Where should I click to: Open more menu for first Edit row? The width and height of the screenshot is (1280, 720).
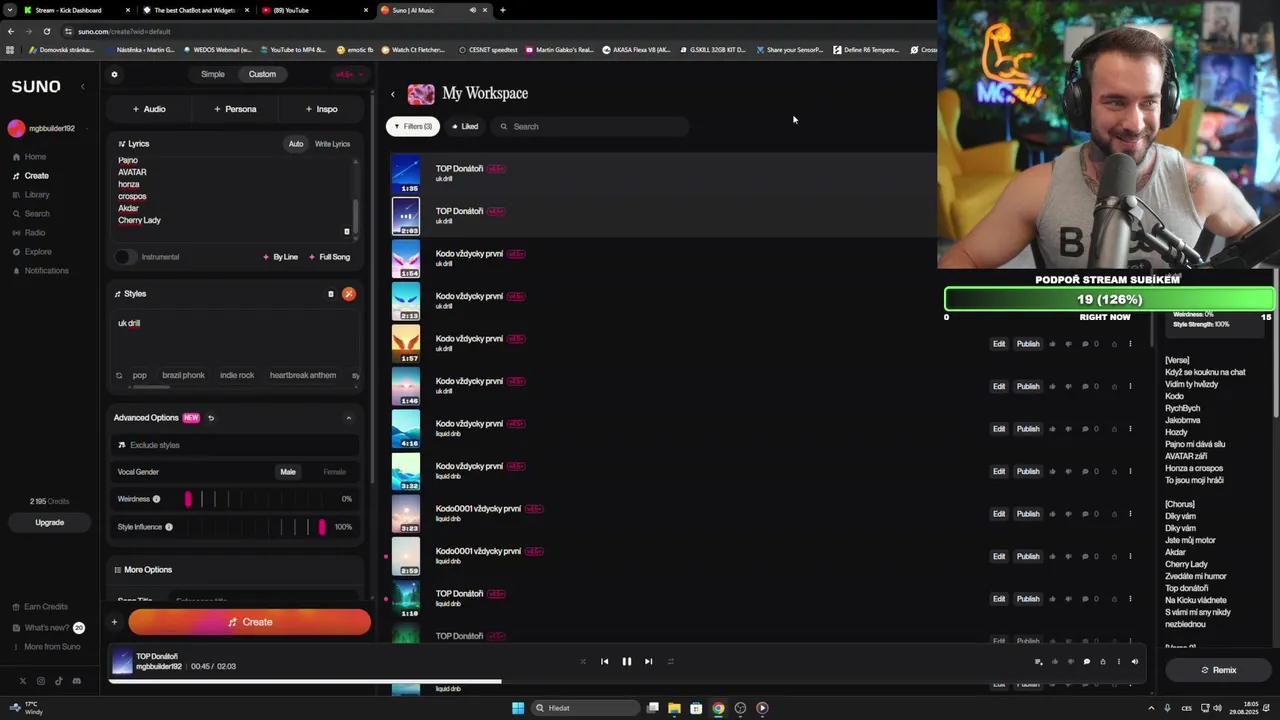[1130, 344]
